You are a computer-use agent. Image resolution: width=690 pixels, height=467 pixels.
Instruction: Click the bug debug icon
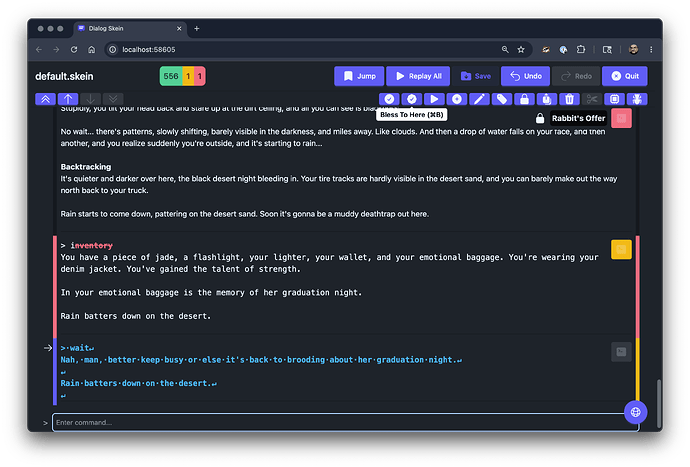point(637,99)
